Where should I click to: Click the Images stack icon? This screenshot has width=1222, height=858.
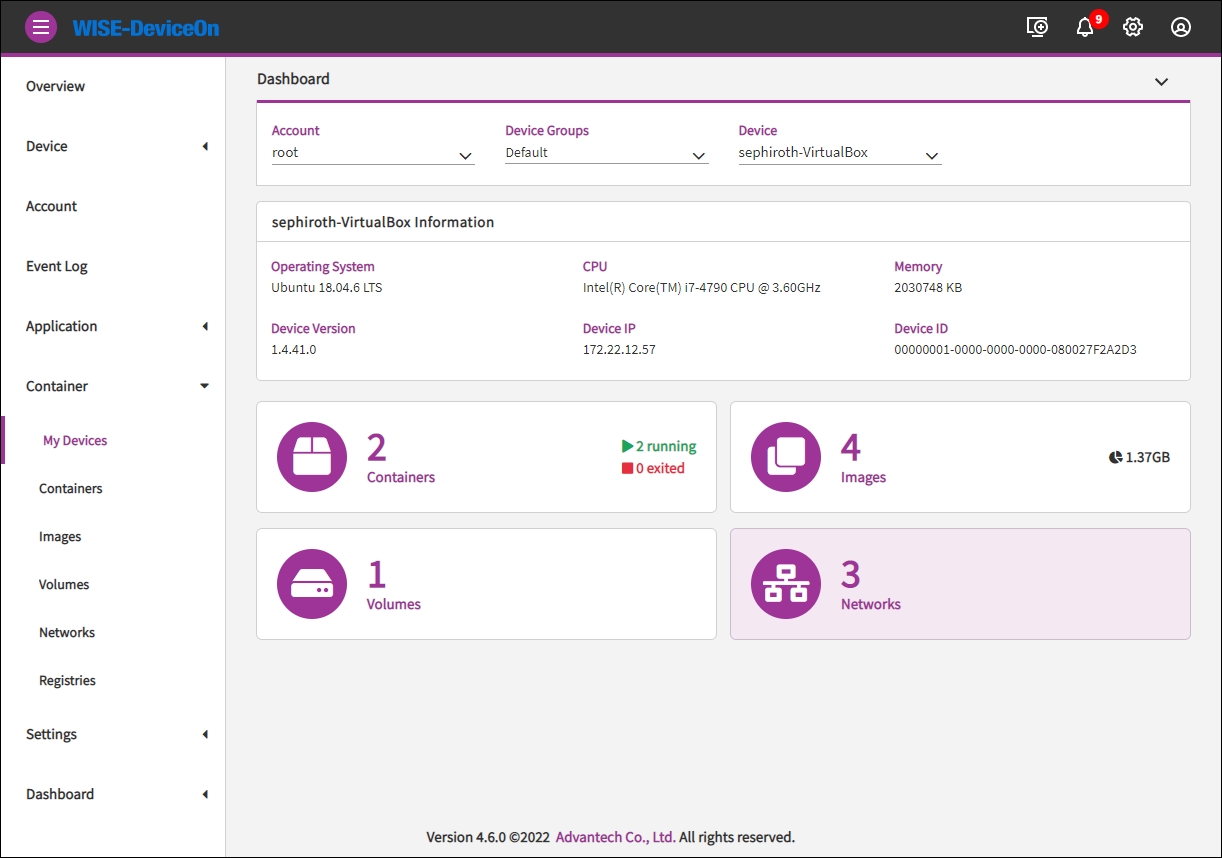pyautogui.click(x=786, y=457)
